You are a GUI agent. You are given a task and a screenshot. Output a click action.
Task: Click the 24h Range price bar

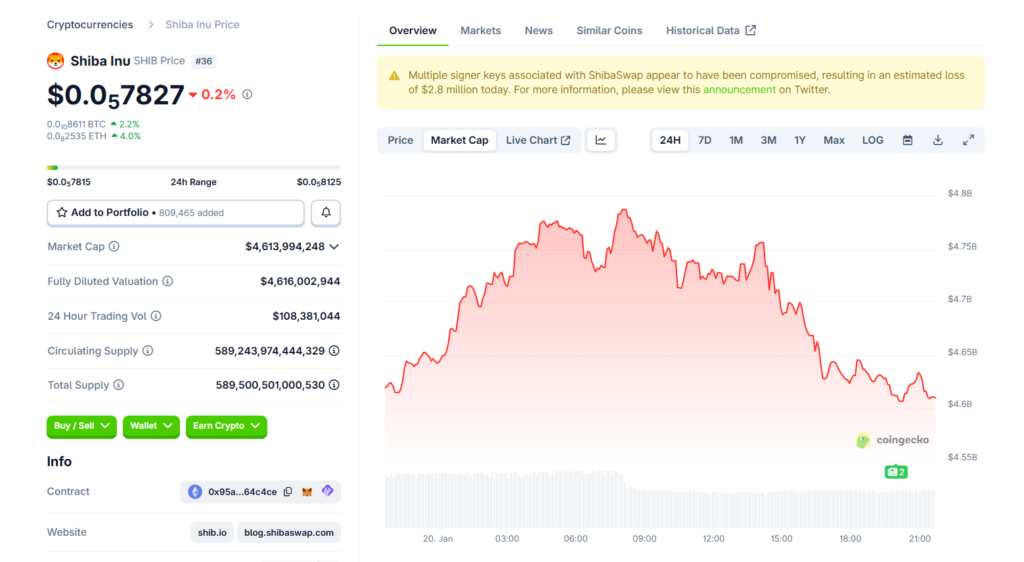coord(193,168)
